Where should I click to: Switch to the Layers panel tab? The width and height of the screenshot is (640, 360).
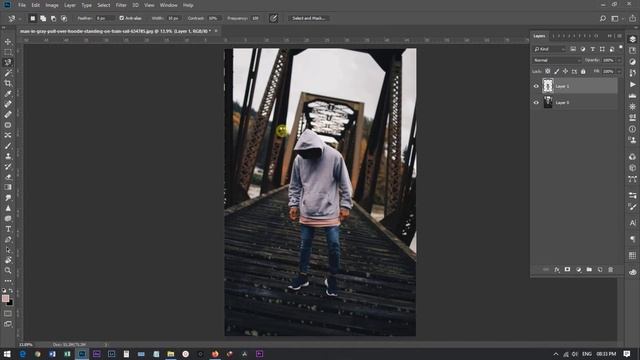[539, 36]
